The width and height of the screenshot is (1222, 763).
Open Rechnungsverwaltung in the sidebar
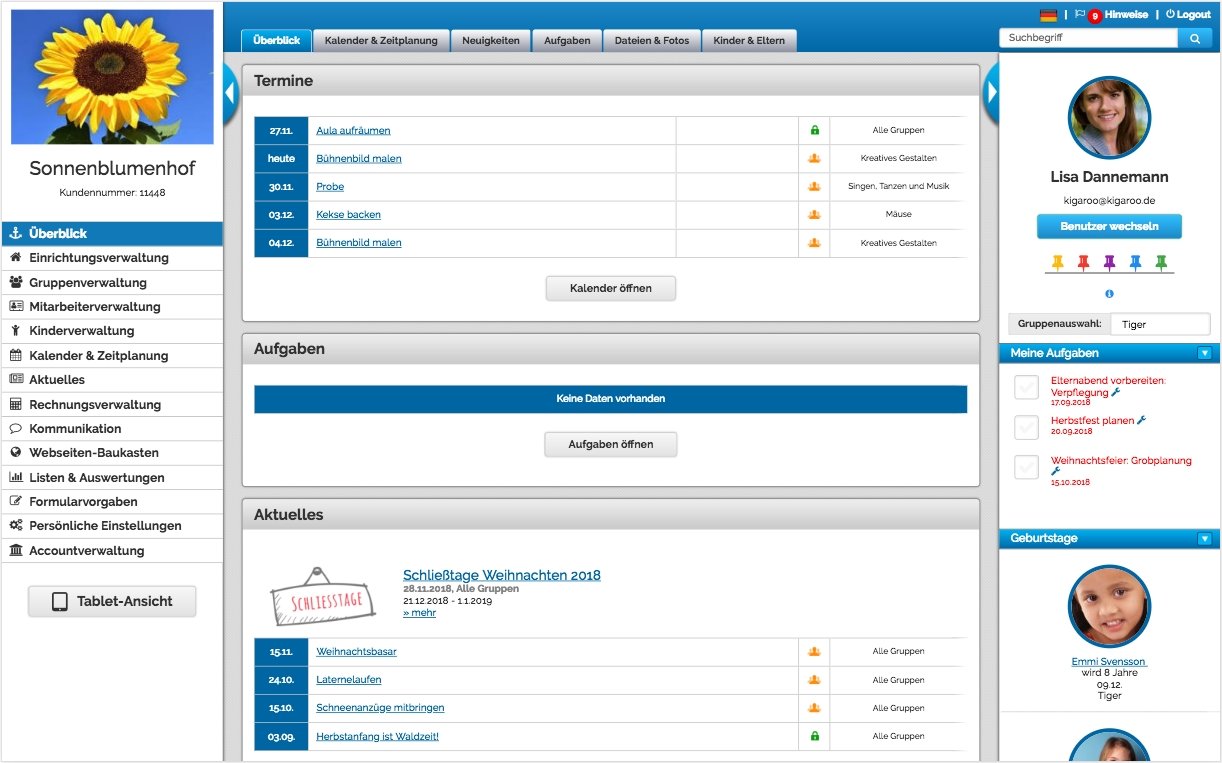112,405
